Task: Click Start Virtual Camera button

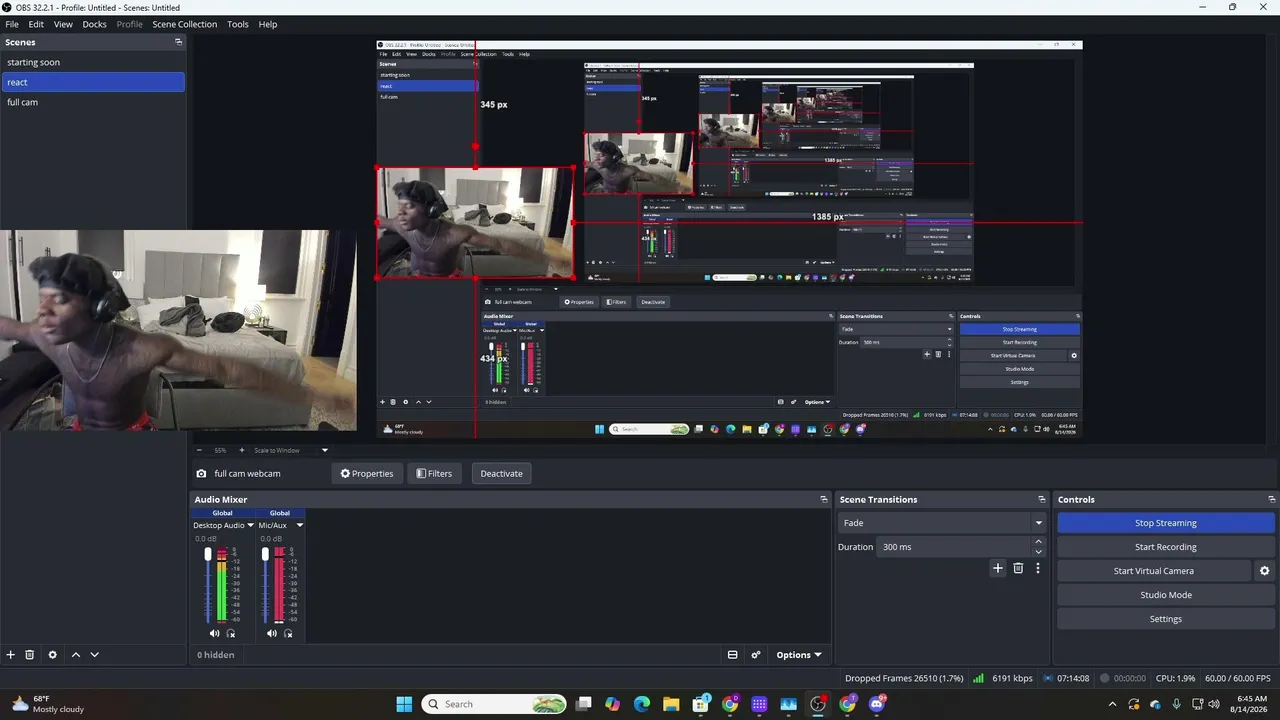Action: point(1153,571)
